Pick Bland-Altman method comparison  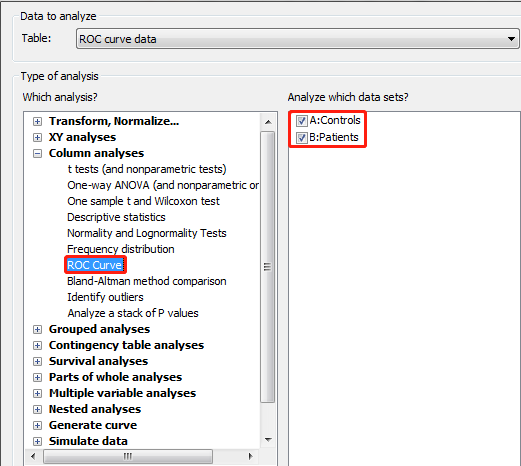point(147,281)
